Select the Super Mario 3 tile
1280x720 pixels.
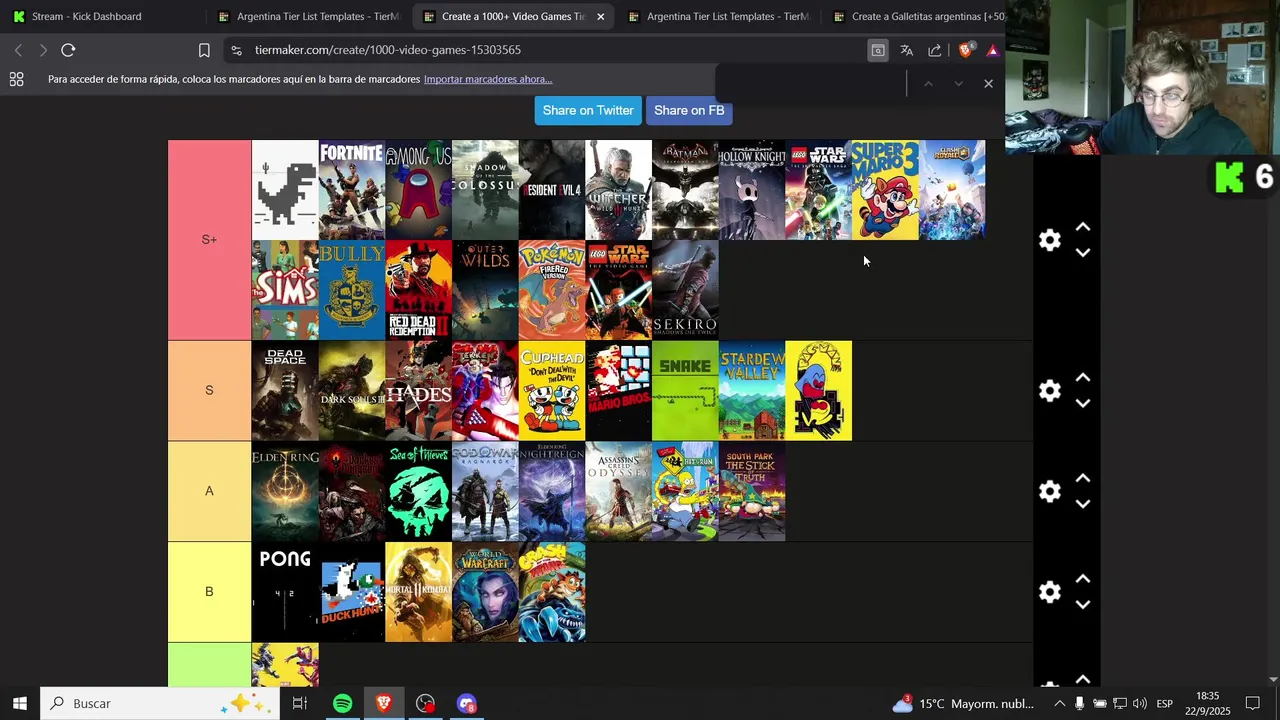coord(885,190)
